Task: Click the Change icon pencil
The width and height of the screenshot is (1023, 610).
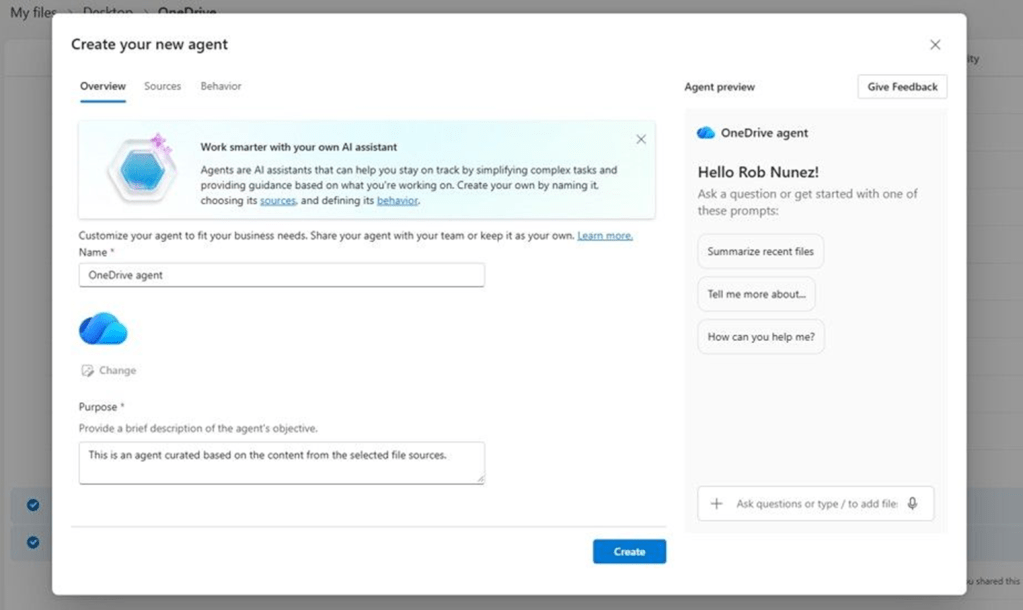Action: [x=87, y=371]
